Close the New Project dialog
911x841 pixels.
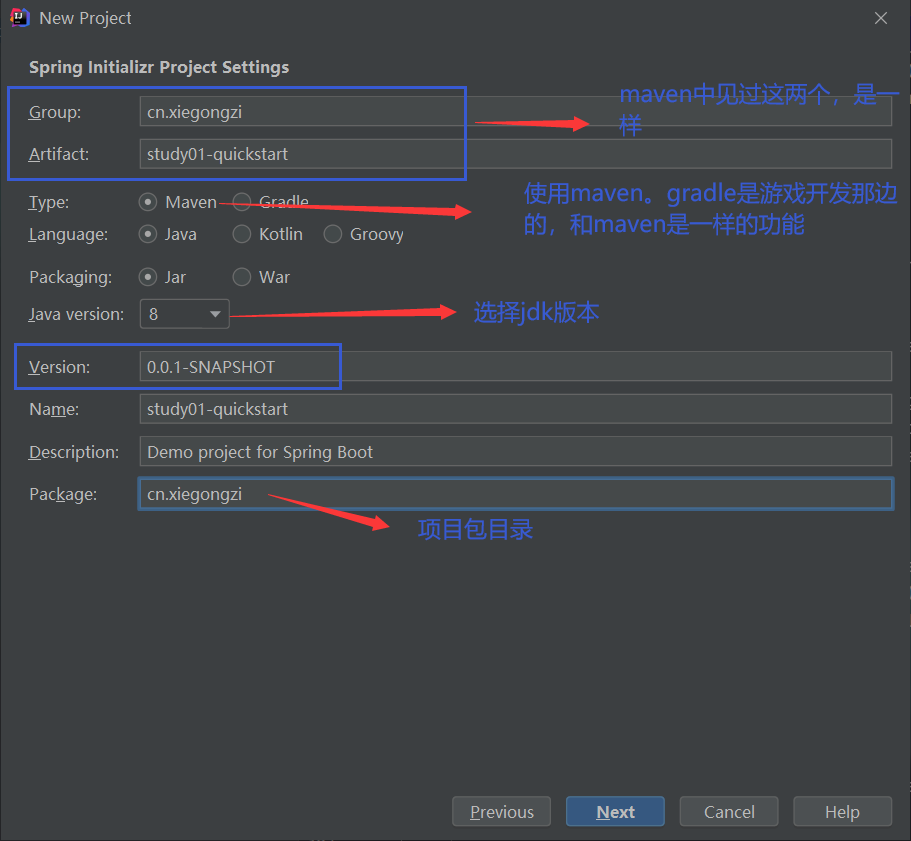pos(881,18)
